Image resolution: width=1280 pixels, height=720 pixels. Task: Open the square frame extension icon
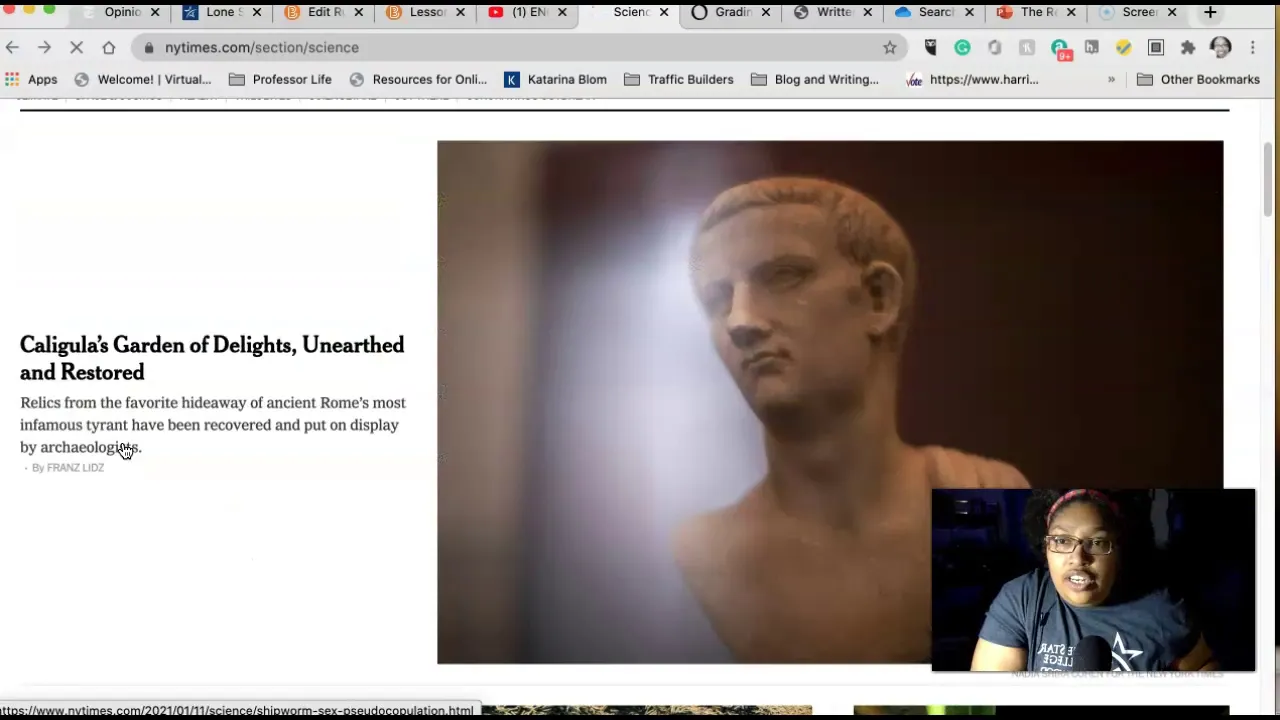pos(1156,47)
